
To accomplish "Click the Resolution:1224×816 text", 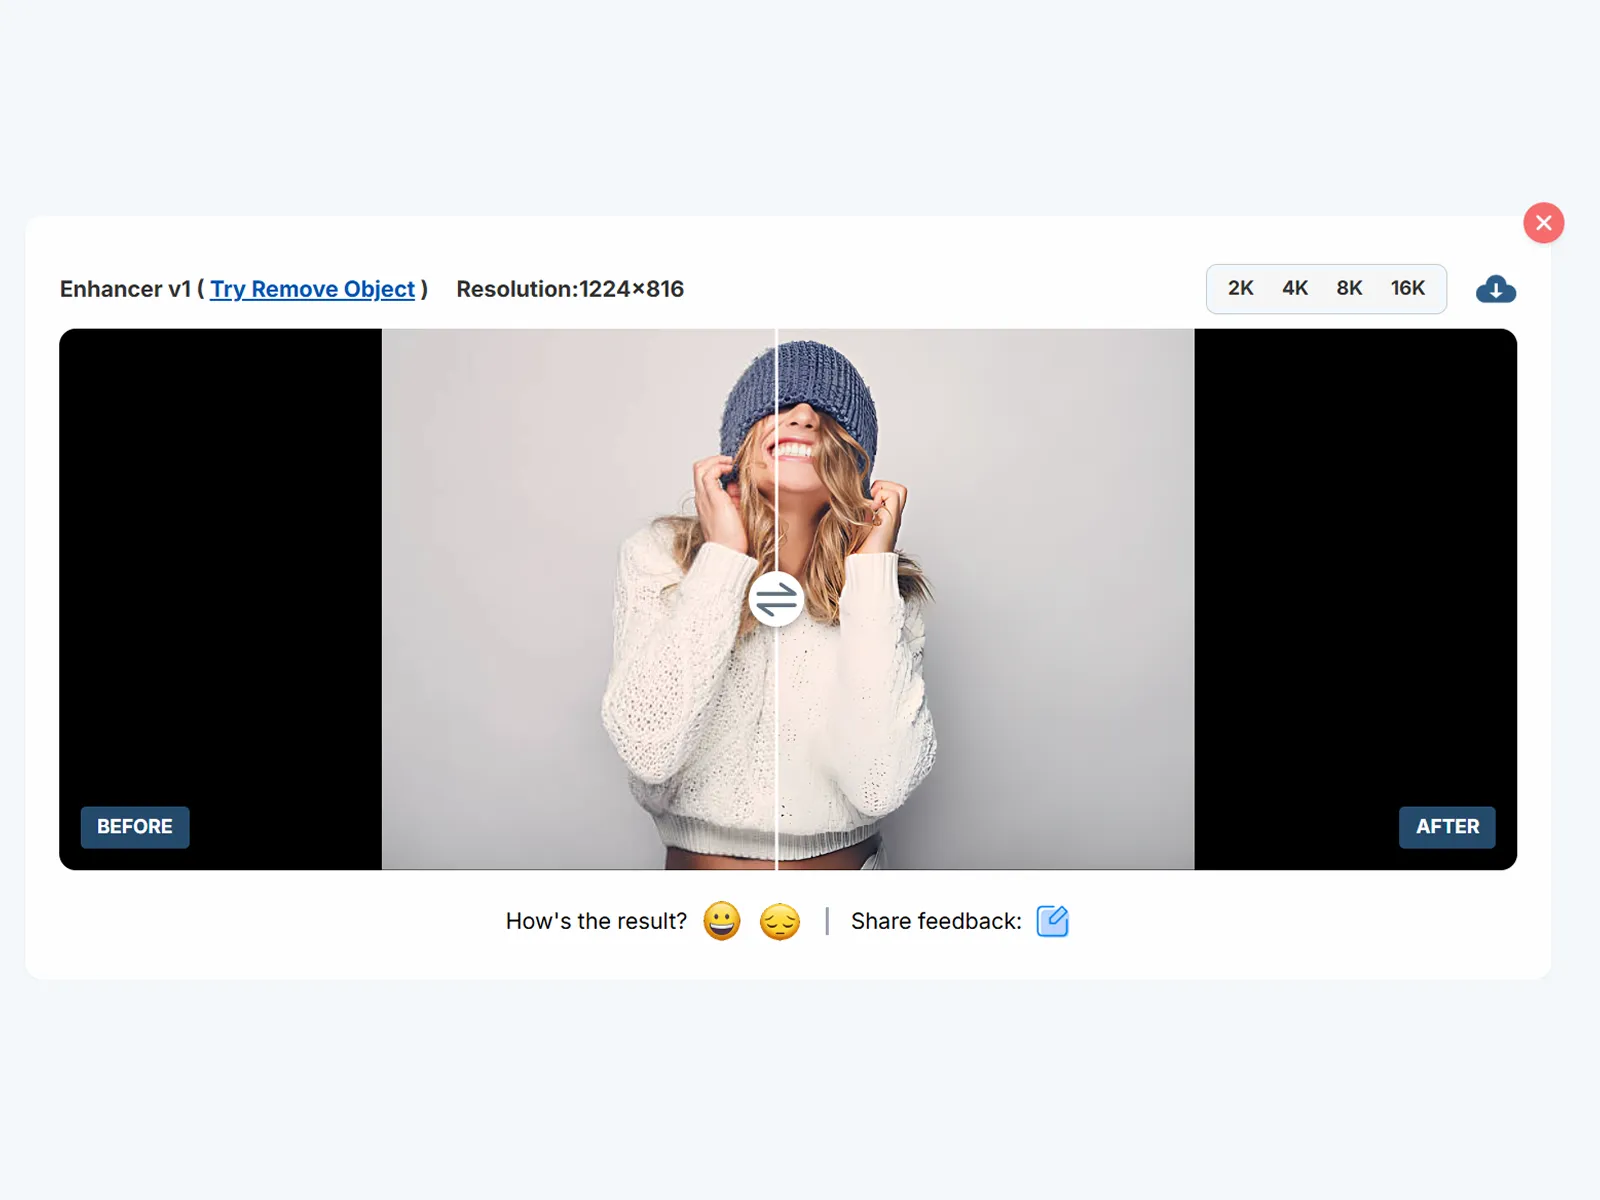I will coord(570,289).
